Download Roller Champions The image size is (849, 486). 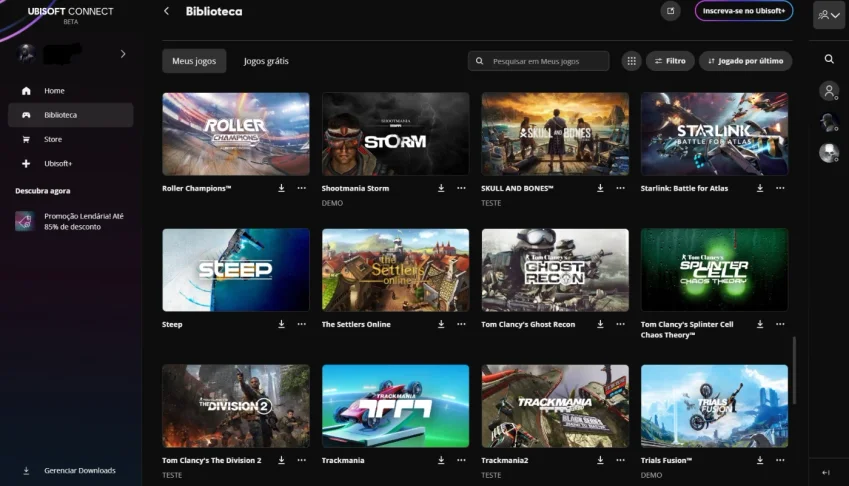click(282, 188)
